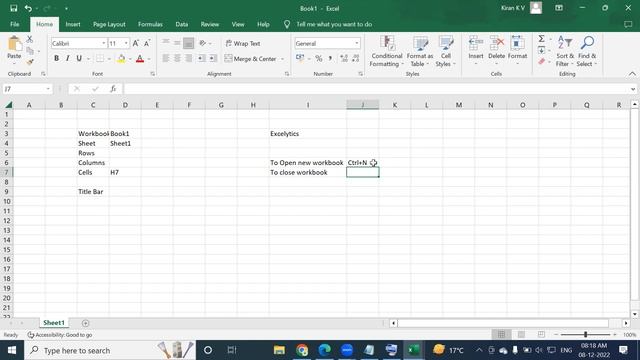Open the Format as Table dropdown

(x=420, y=51)
